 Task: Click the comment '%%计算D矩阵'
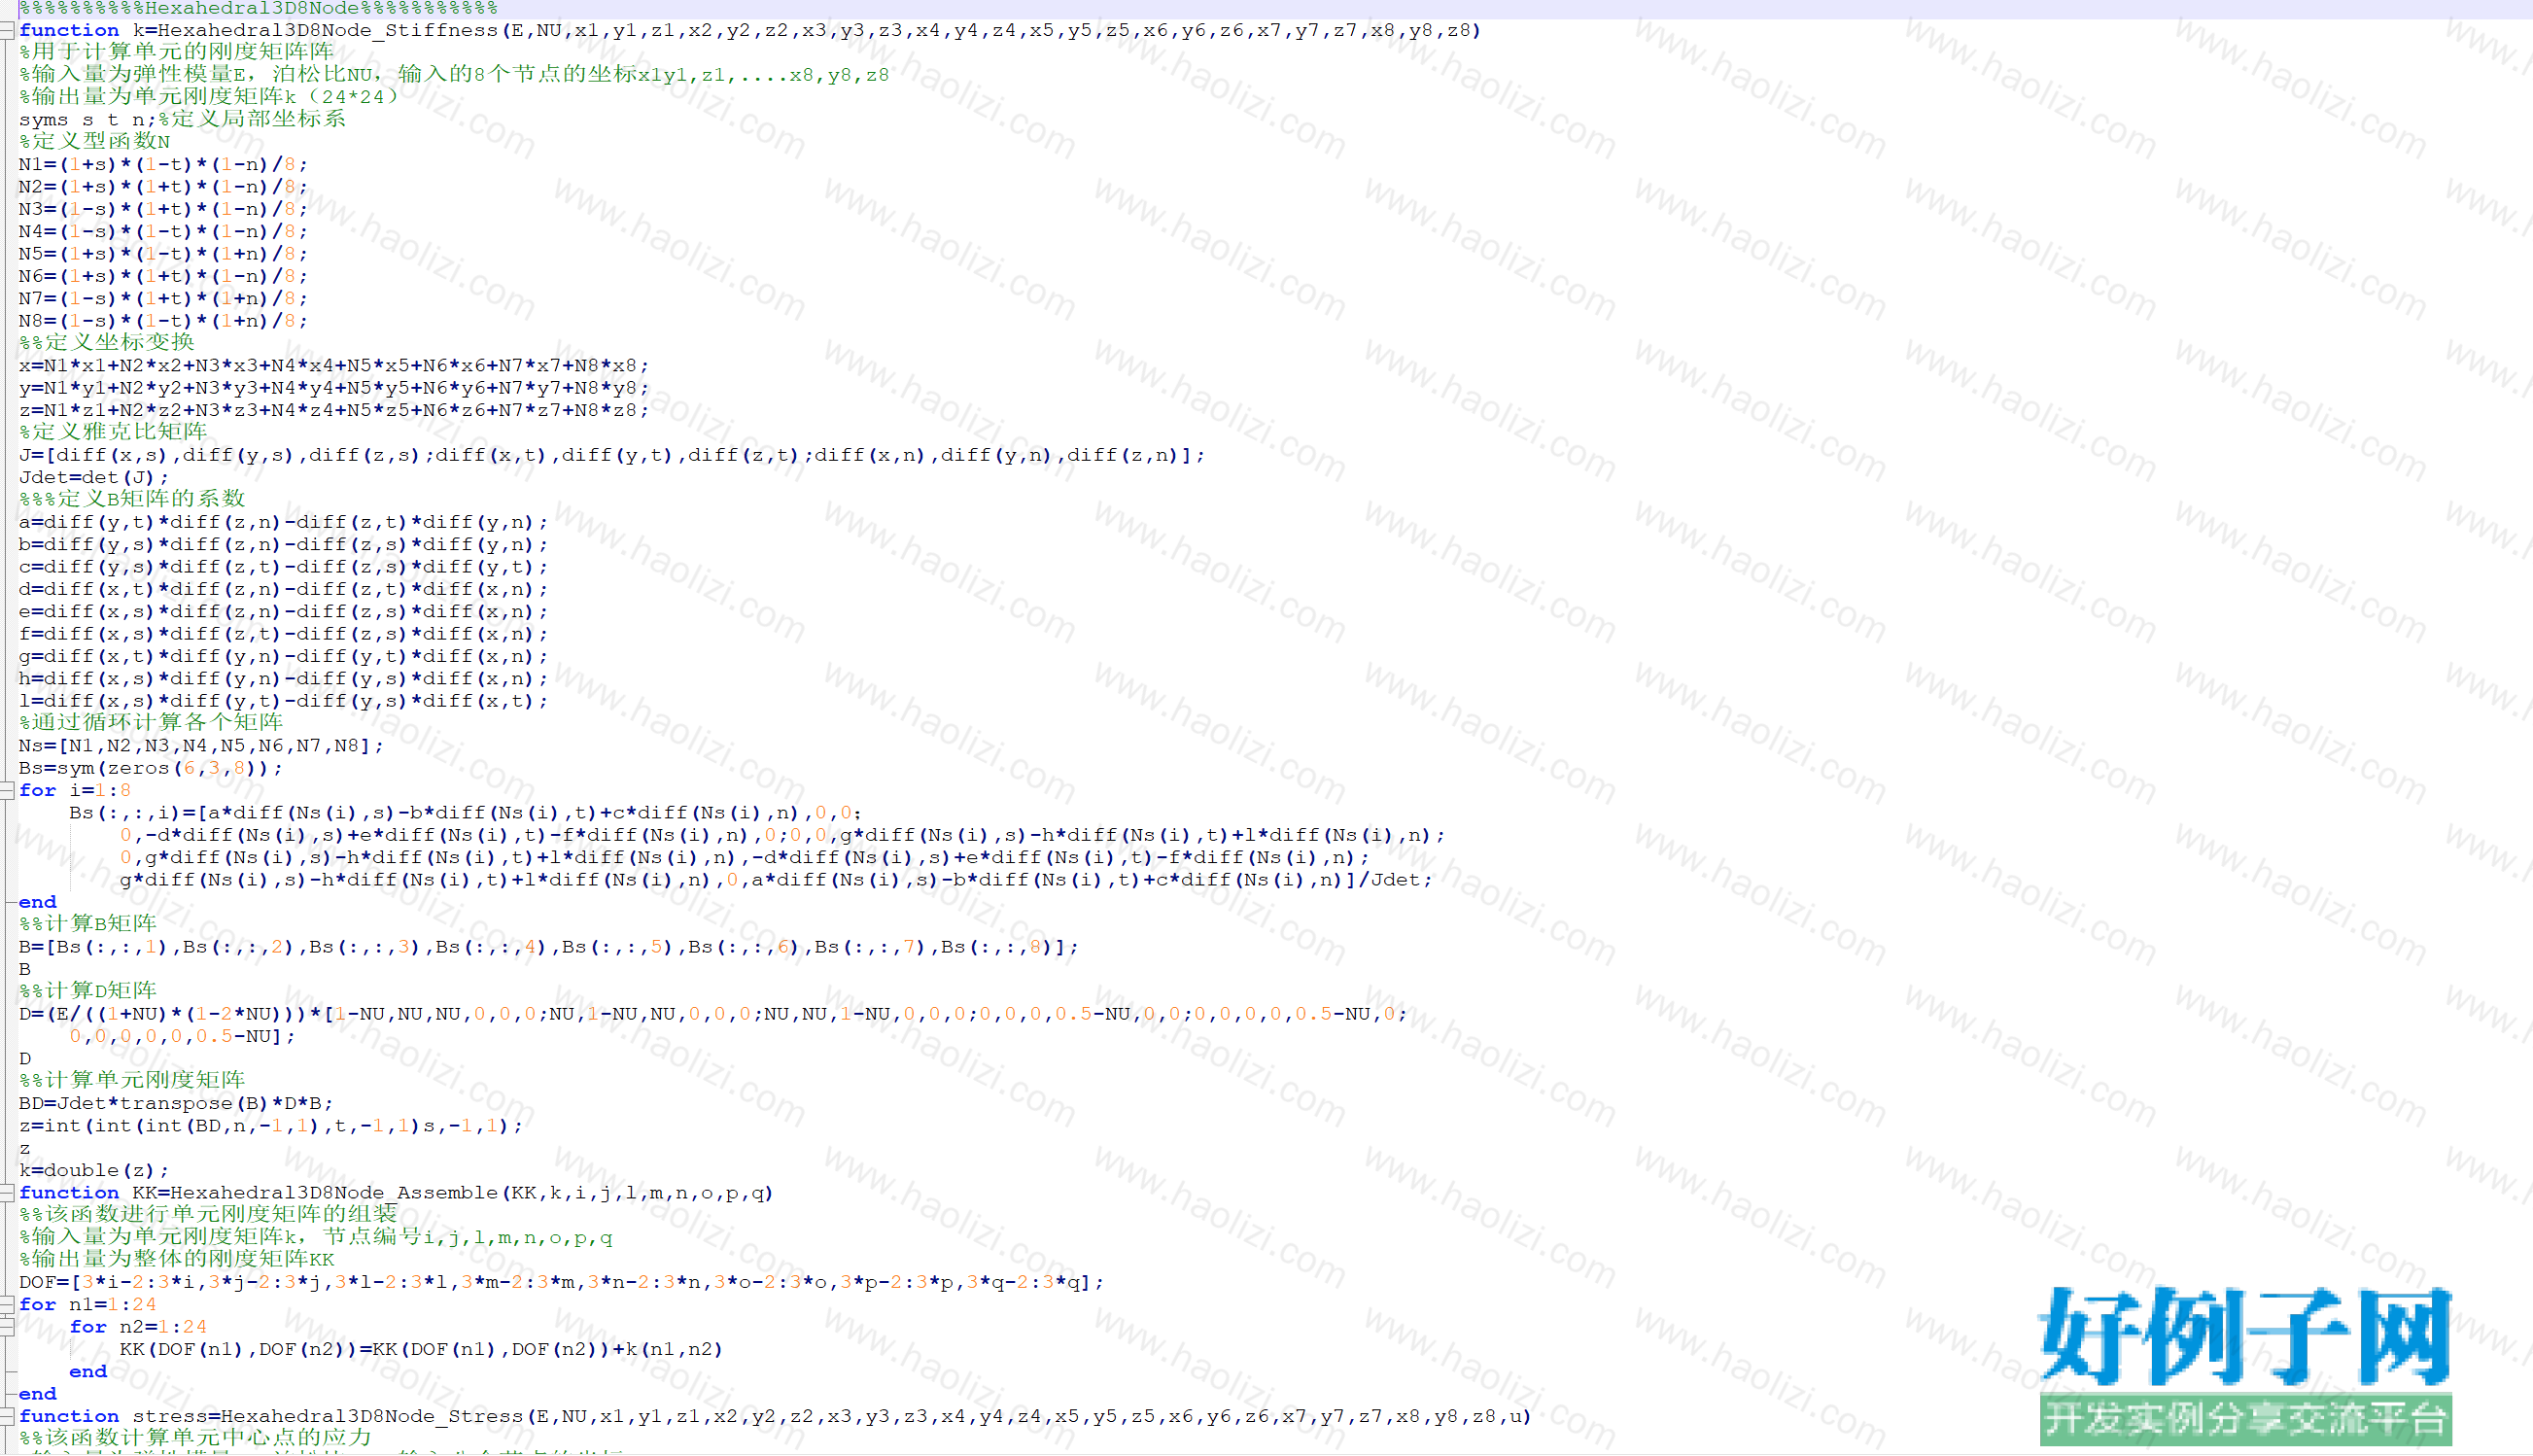click(x=88, y=991)
